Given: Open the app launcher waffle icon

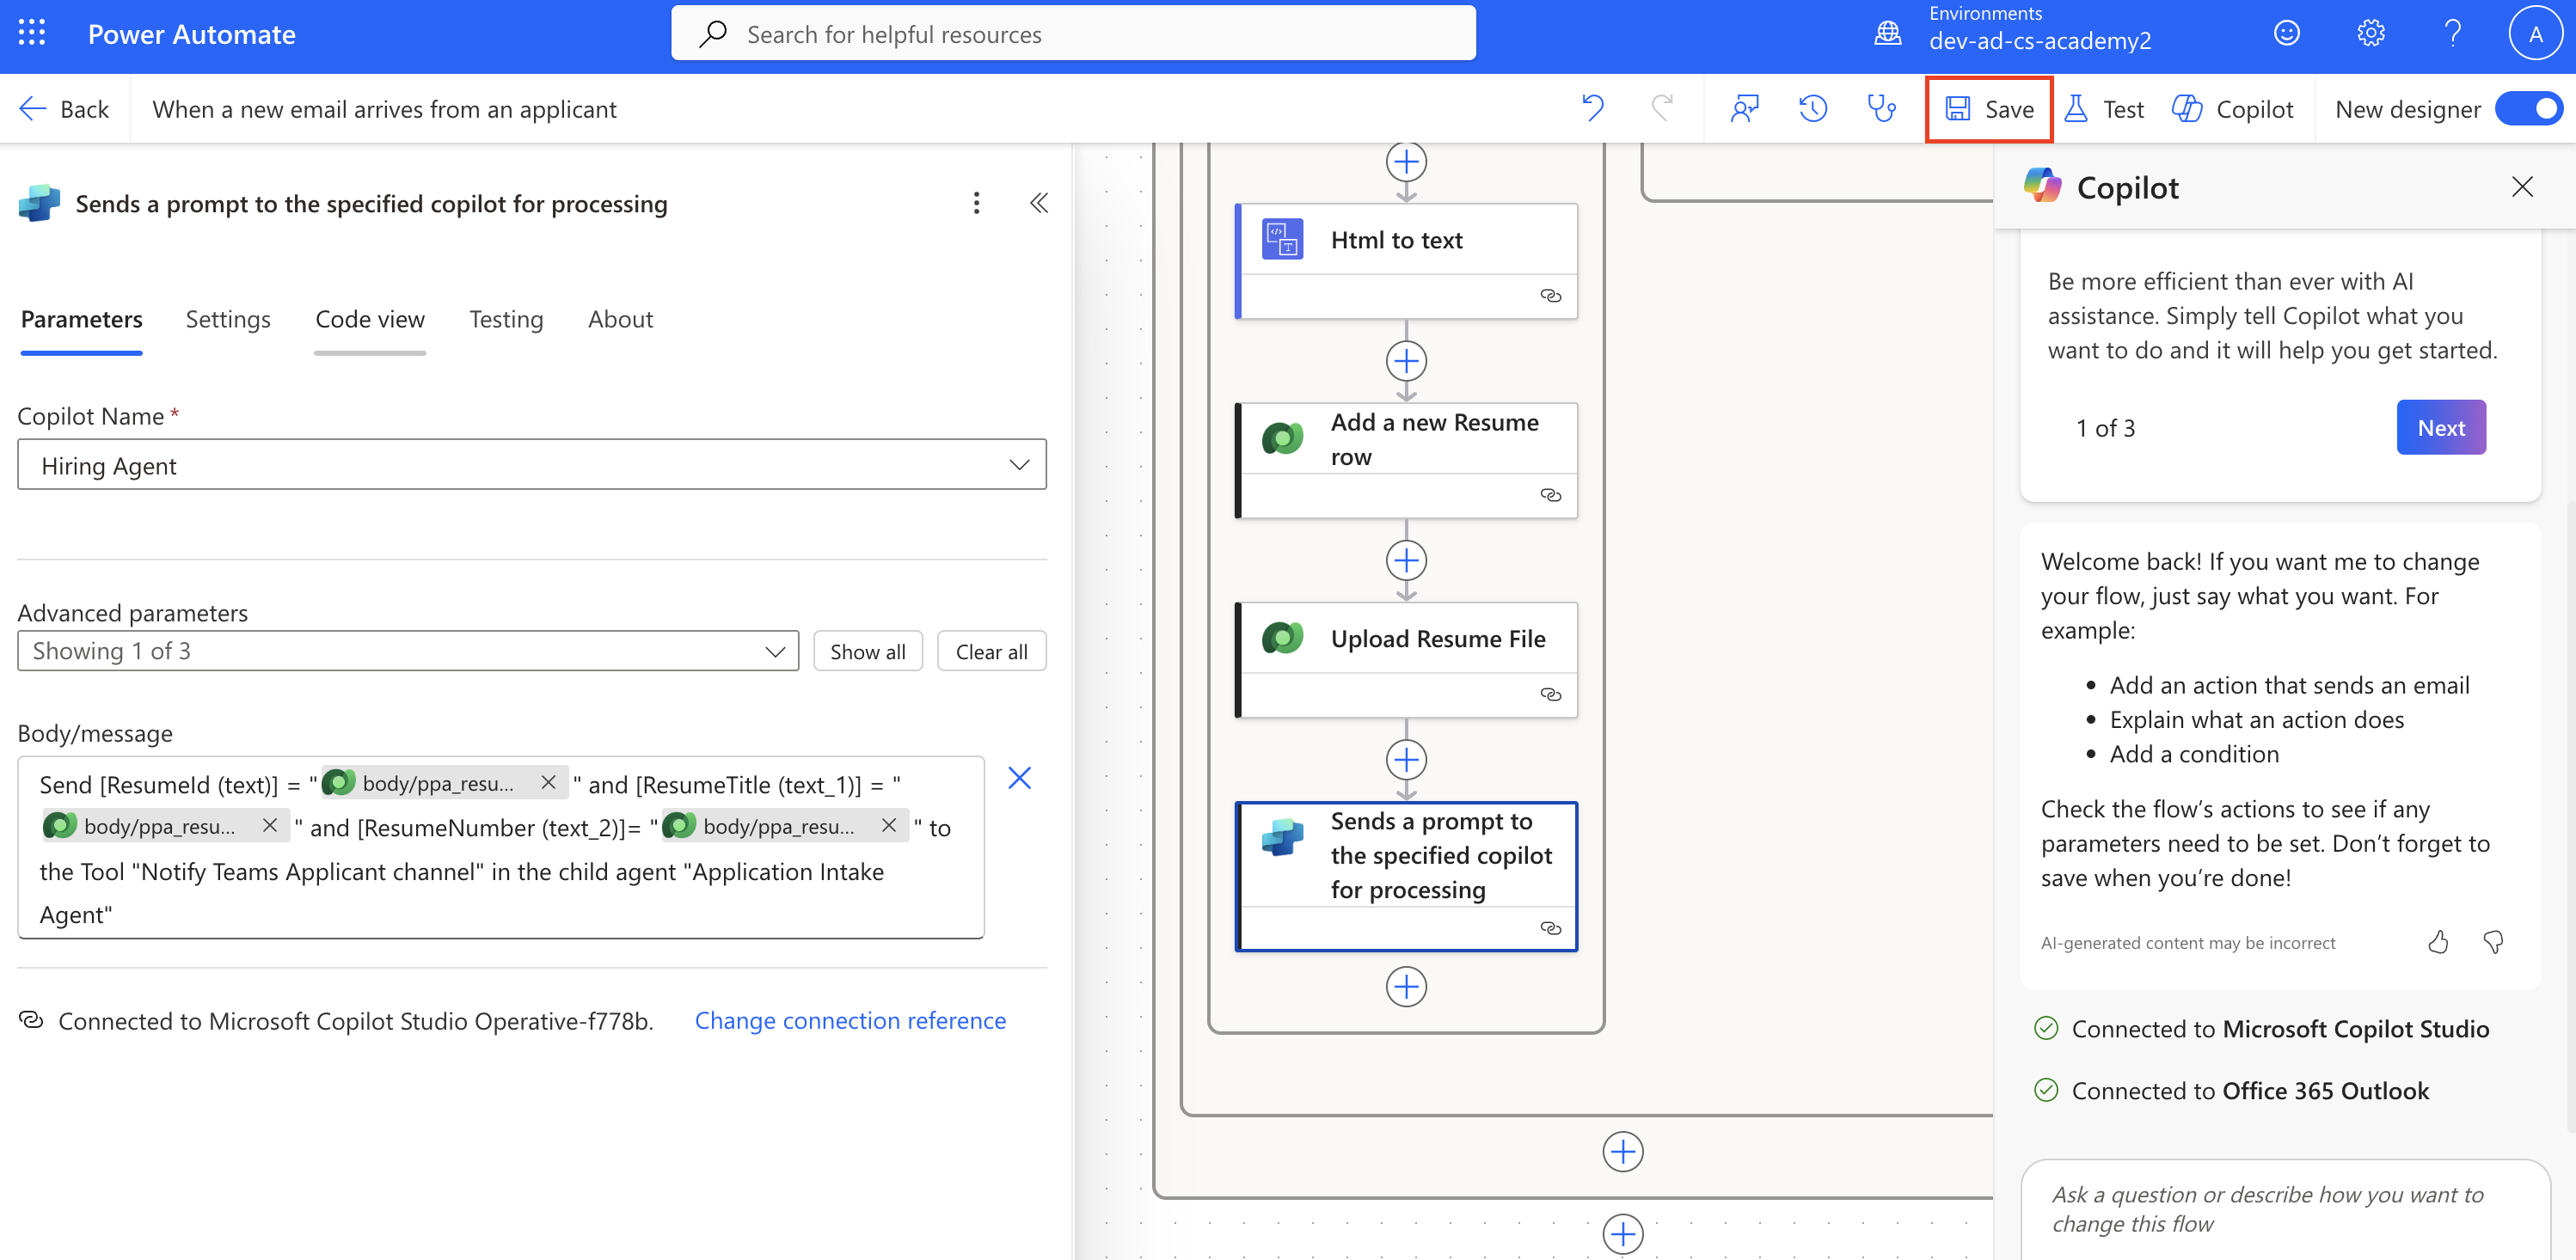Looking at the screenshot, I should pos(32,34).
